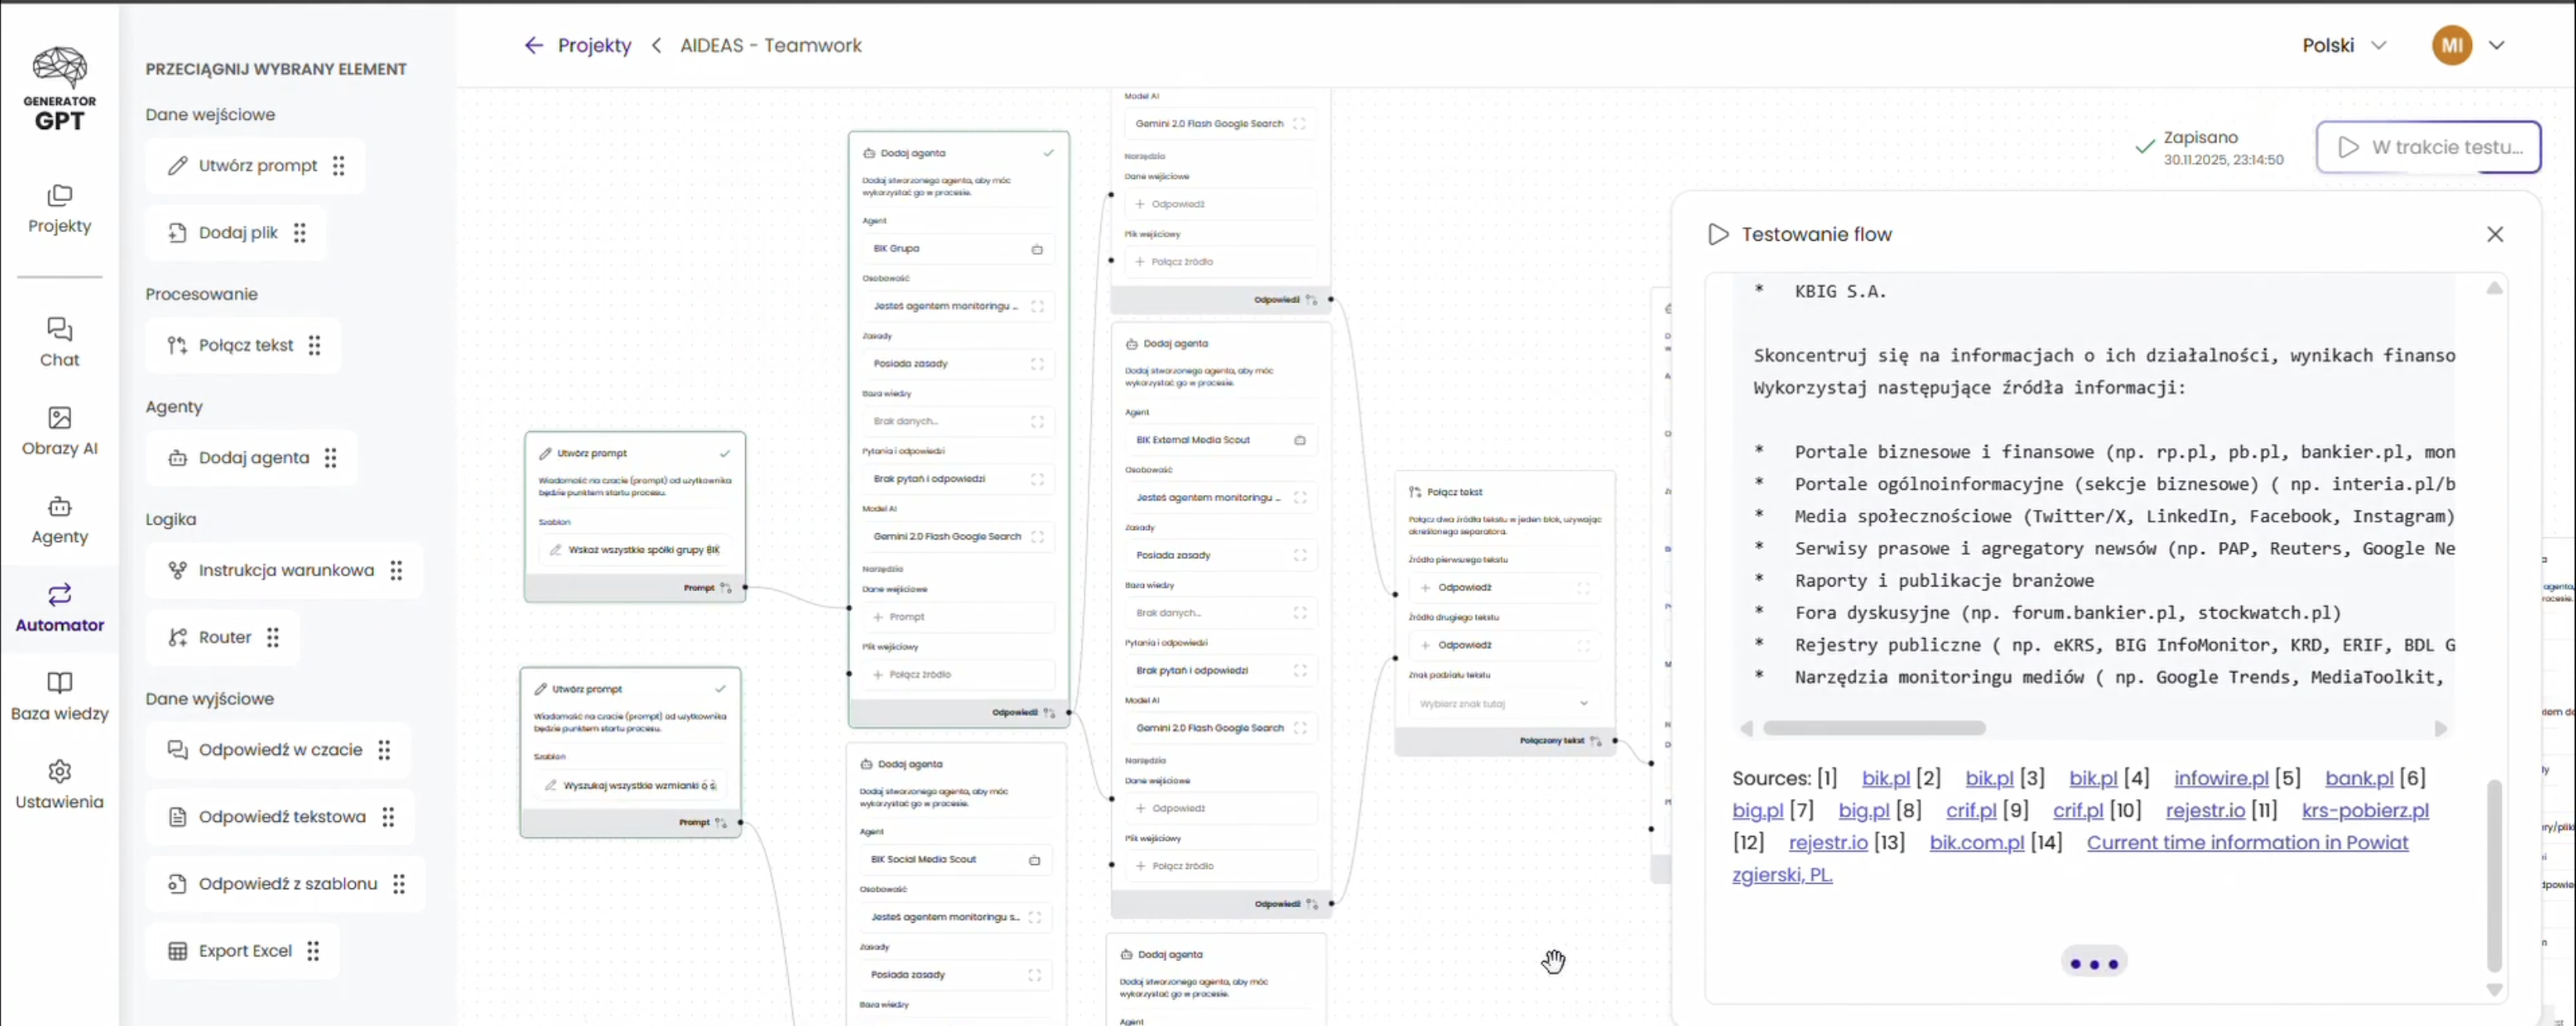Navigate to Projekty breadcrumb
The width and height of the screenshot is (2576, 1026).
(594, 45)
